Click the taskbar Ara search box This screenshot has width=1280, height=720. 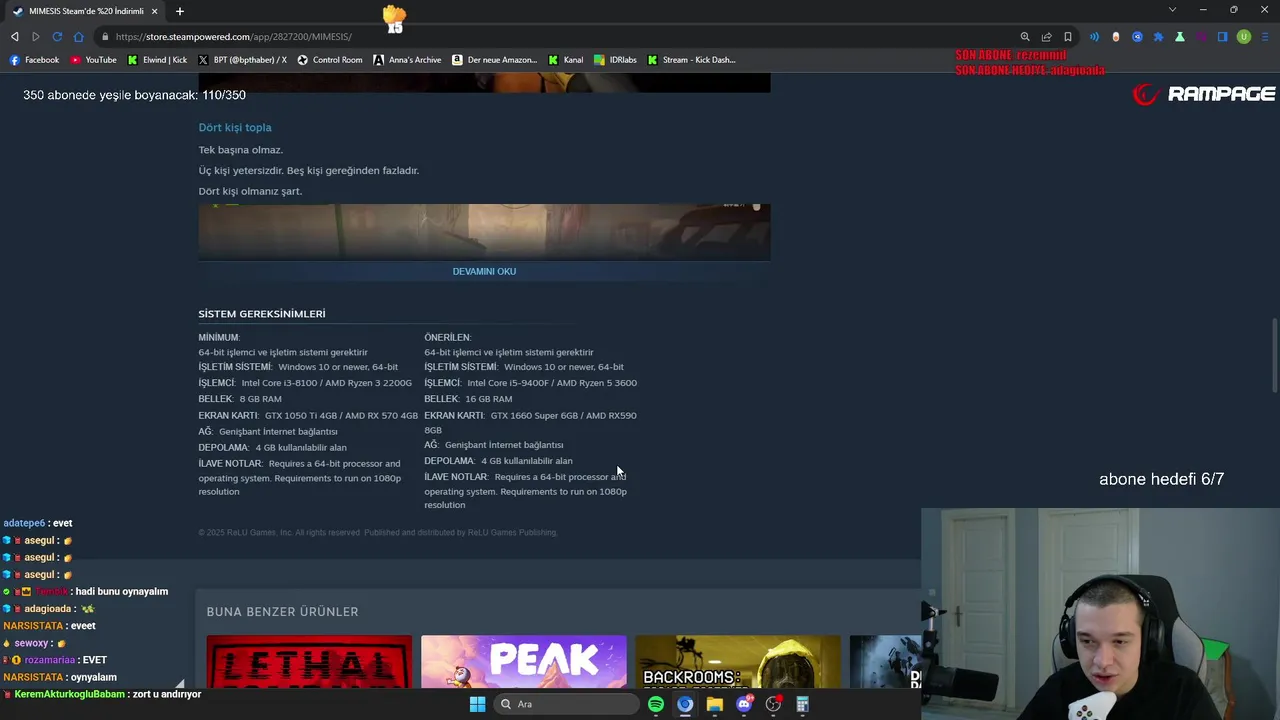pos(568,704)
